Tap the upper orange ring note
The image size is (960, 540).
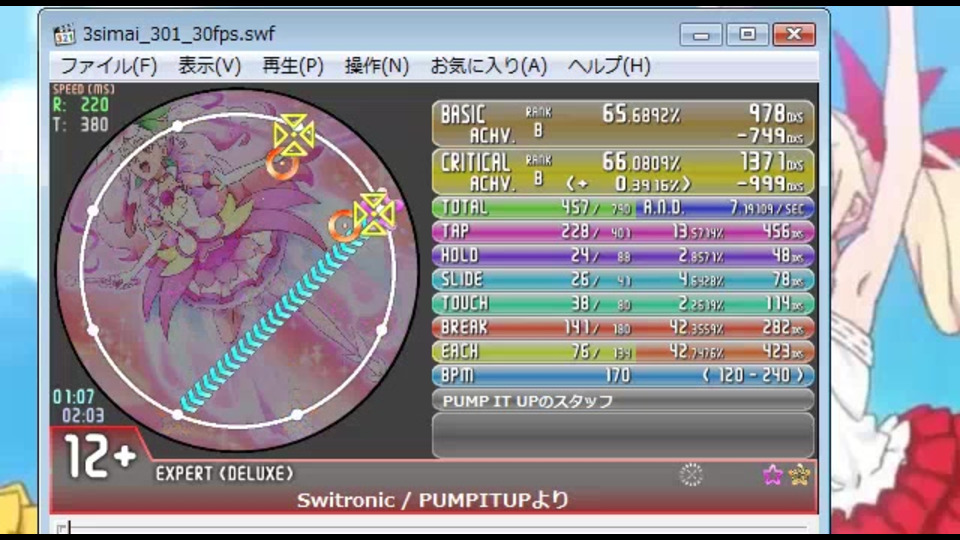point(282,163)
